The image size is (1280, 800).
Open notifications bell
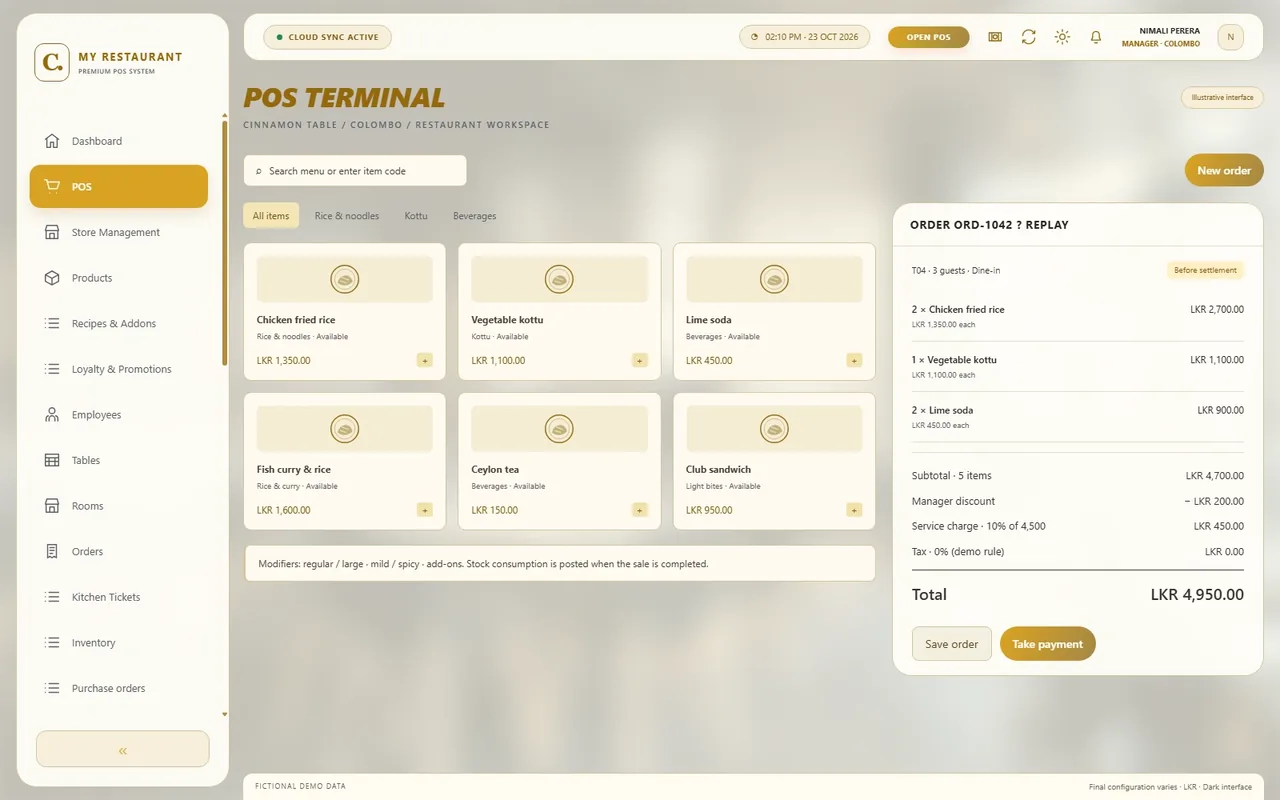pos(1096,37)
